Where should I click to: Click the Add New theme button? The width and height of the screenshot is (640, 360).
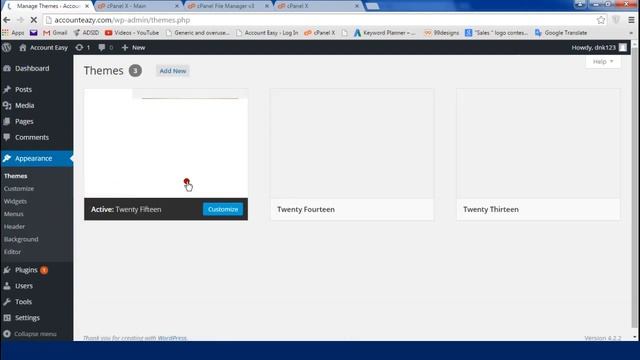click(x=173, y=71)
